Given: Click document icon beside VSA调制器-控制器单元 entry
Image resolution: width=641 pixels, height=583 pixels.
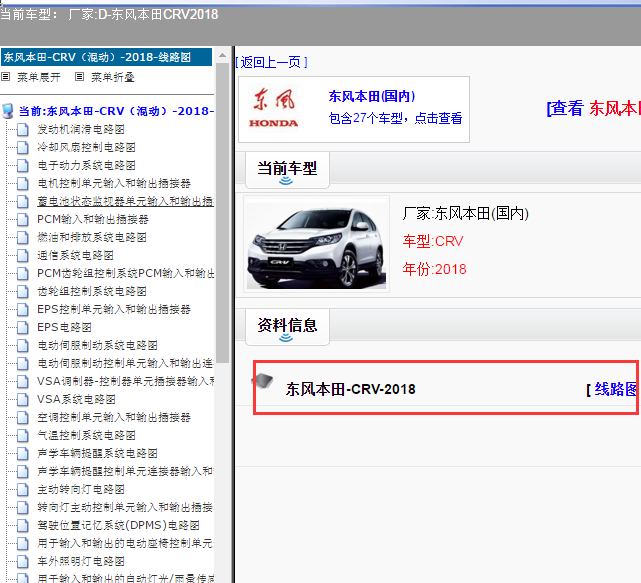Looking at the screenshot, I should click(x=23, y=381).
